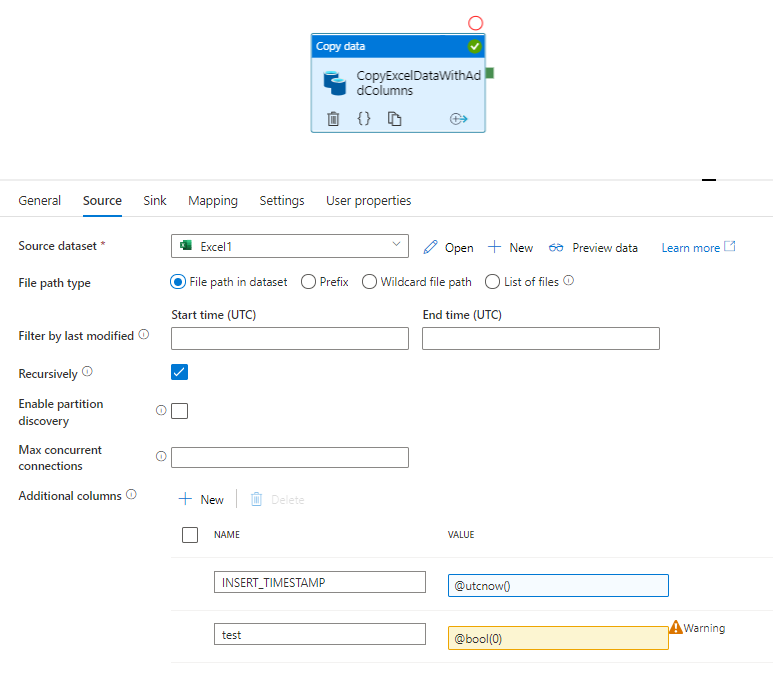773x688 pixels.
Task: Switch to the Source tab
Action: pyautogui.click(x=102, y=201)
